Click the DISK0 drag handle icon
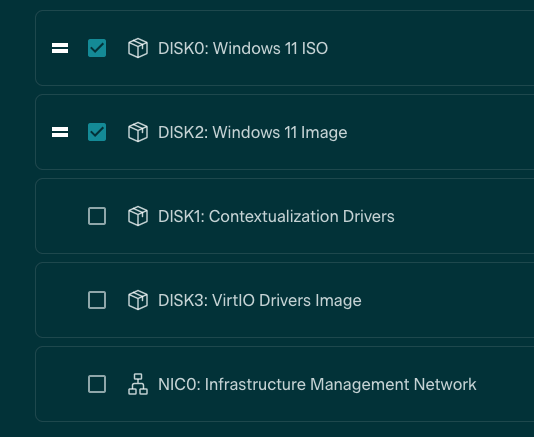This screenshot has width=534, height=437. click(x=60, y=48)
